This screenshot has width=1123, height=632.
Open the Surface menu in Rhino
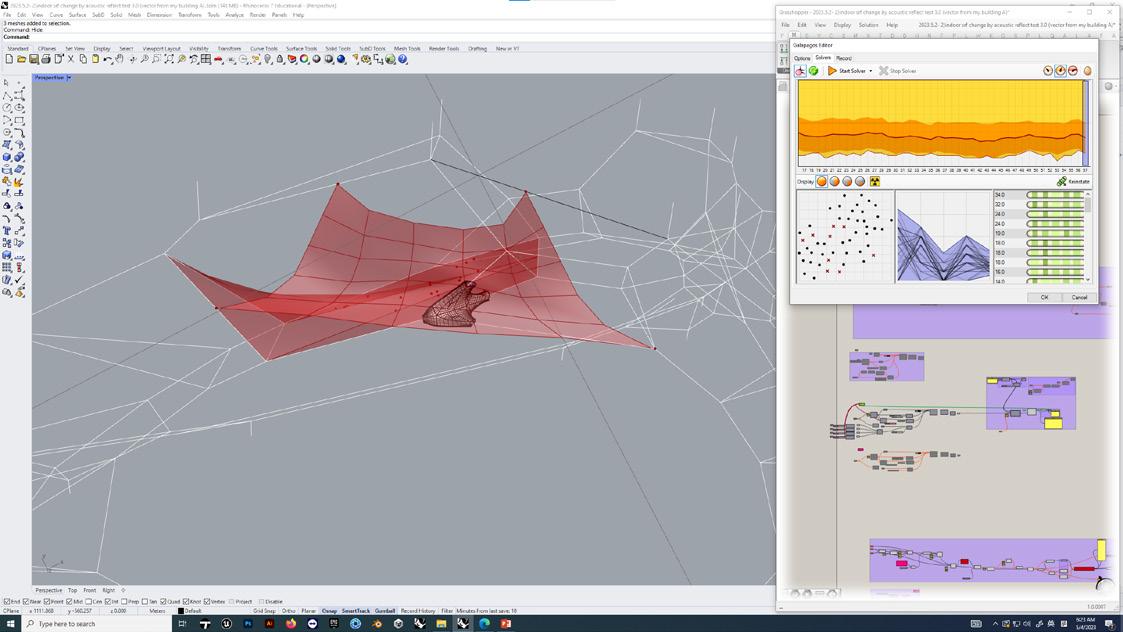(x=77, y=15)
